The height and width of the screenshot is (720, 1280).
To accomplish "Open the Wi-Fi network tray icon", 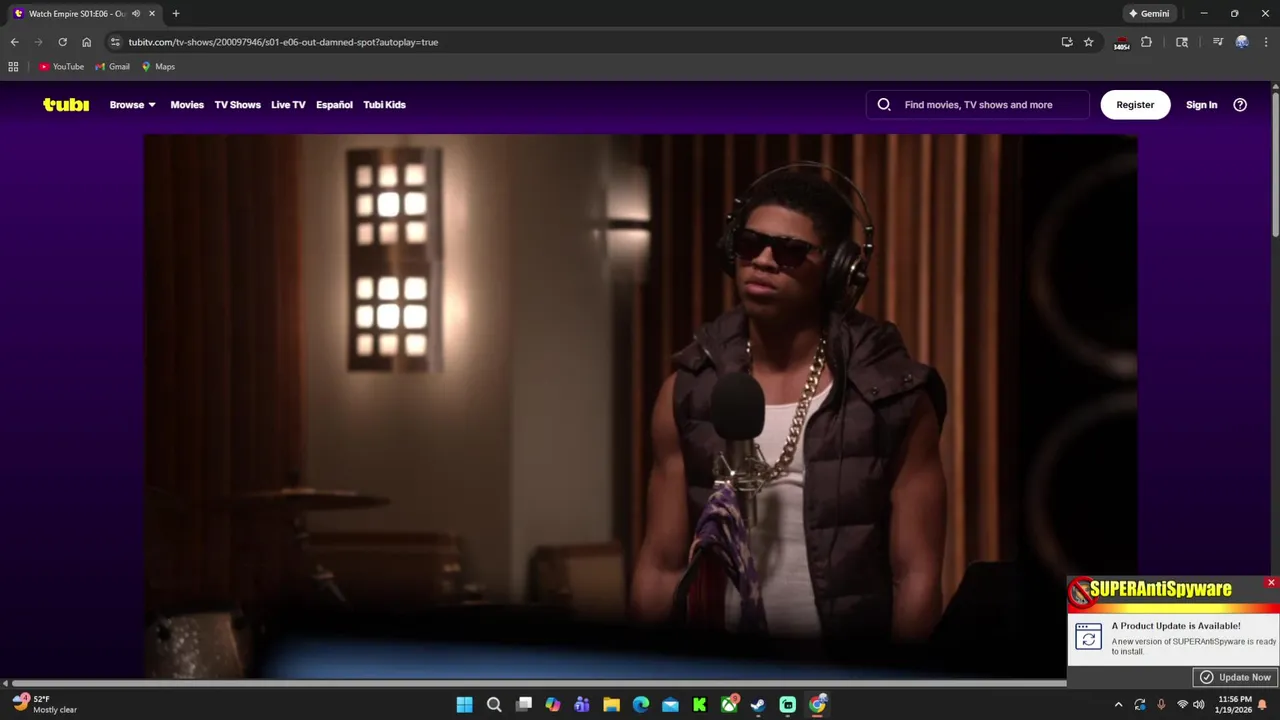I will (x=1182, y=705).
